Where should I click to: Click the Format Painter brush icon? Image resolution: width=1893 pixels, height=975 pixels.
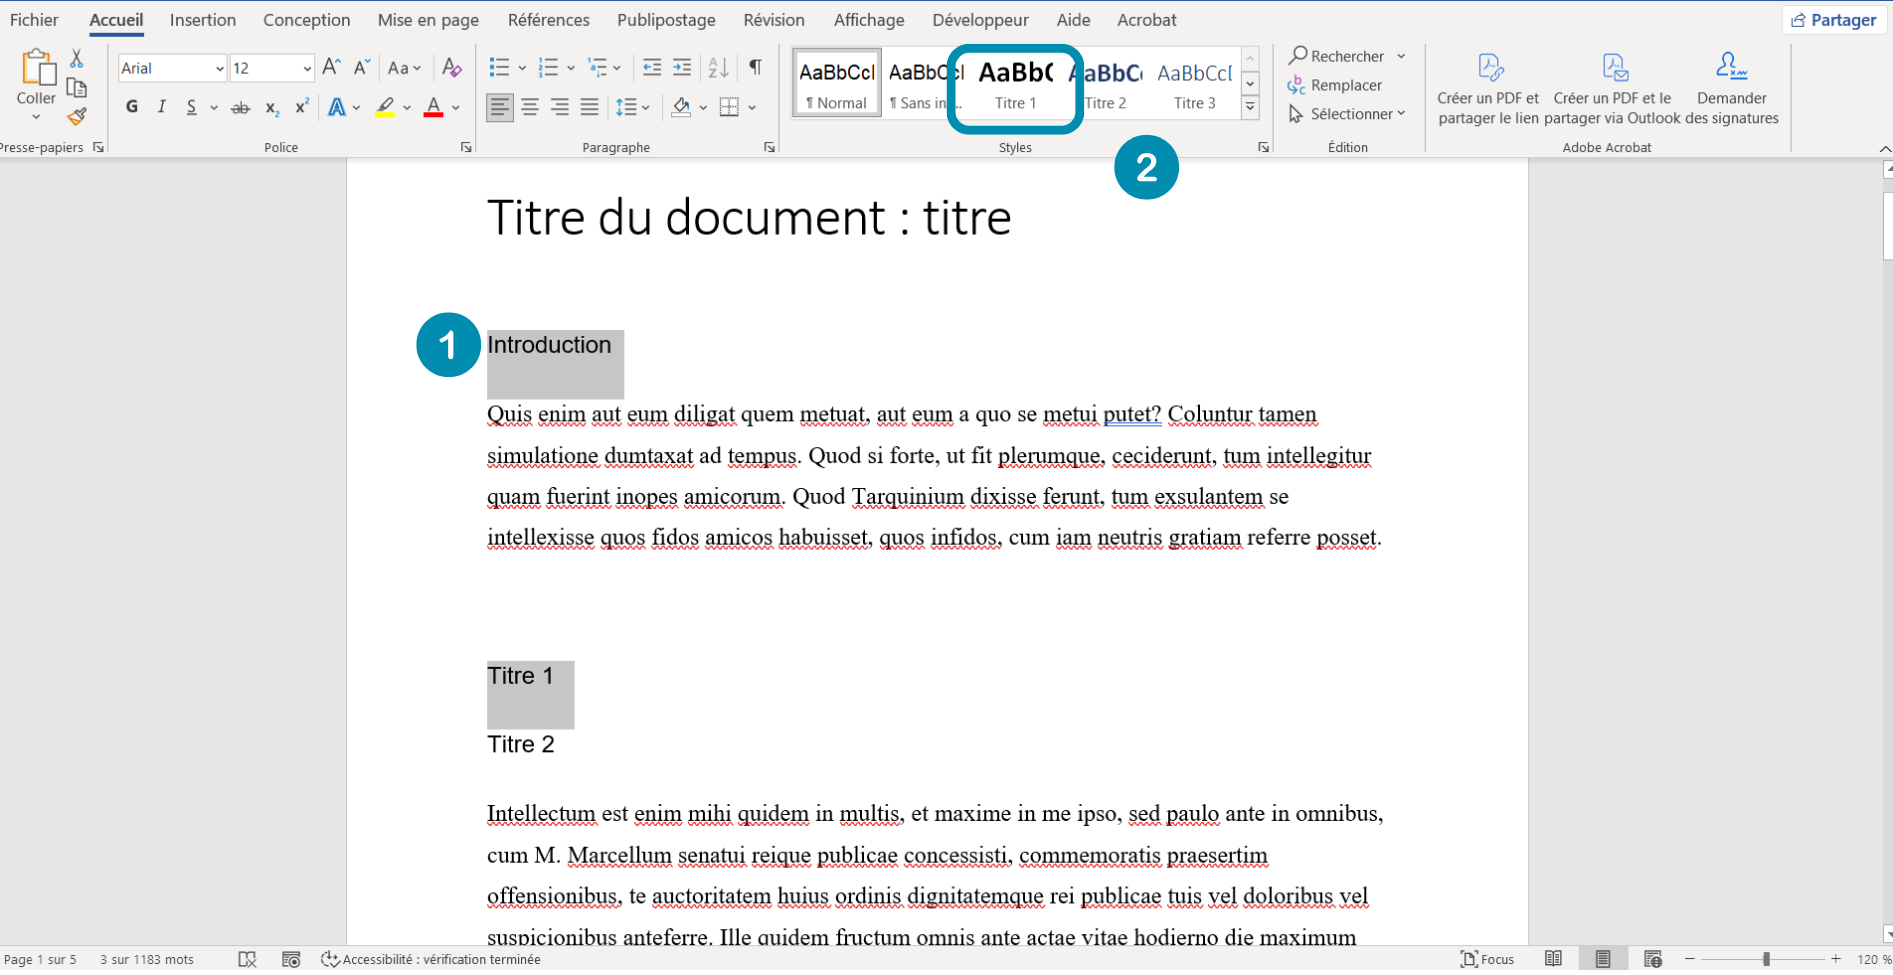[77, 117]
